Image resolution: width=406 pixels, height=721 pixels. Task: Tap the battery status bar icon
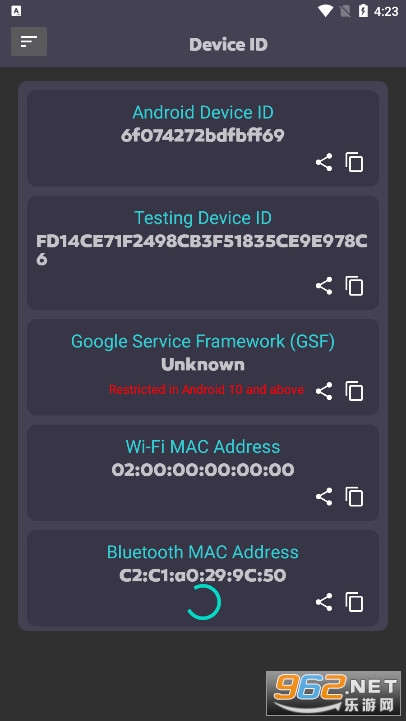pyautogui.click(x=363, y=11)
